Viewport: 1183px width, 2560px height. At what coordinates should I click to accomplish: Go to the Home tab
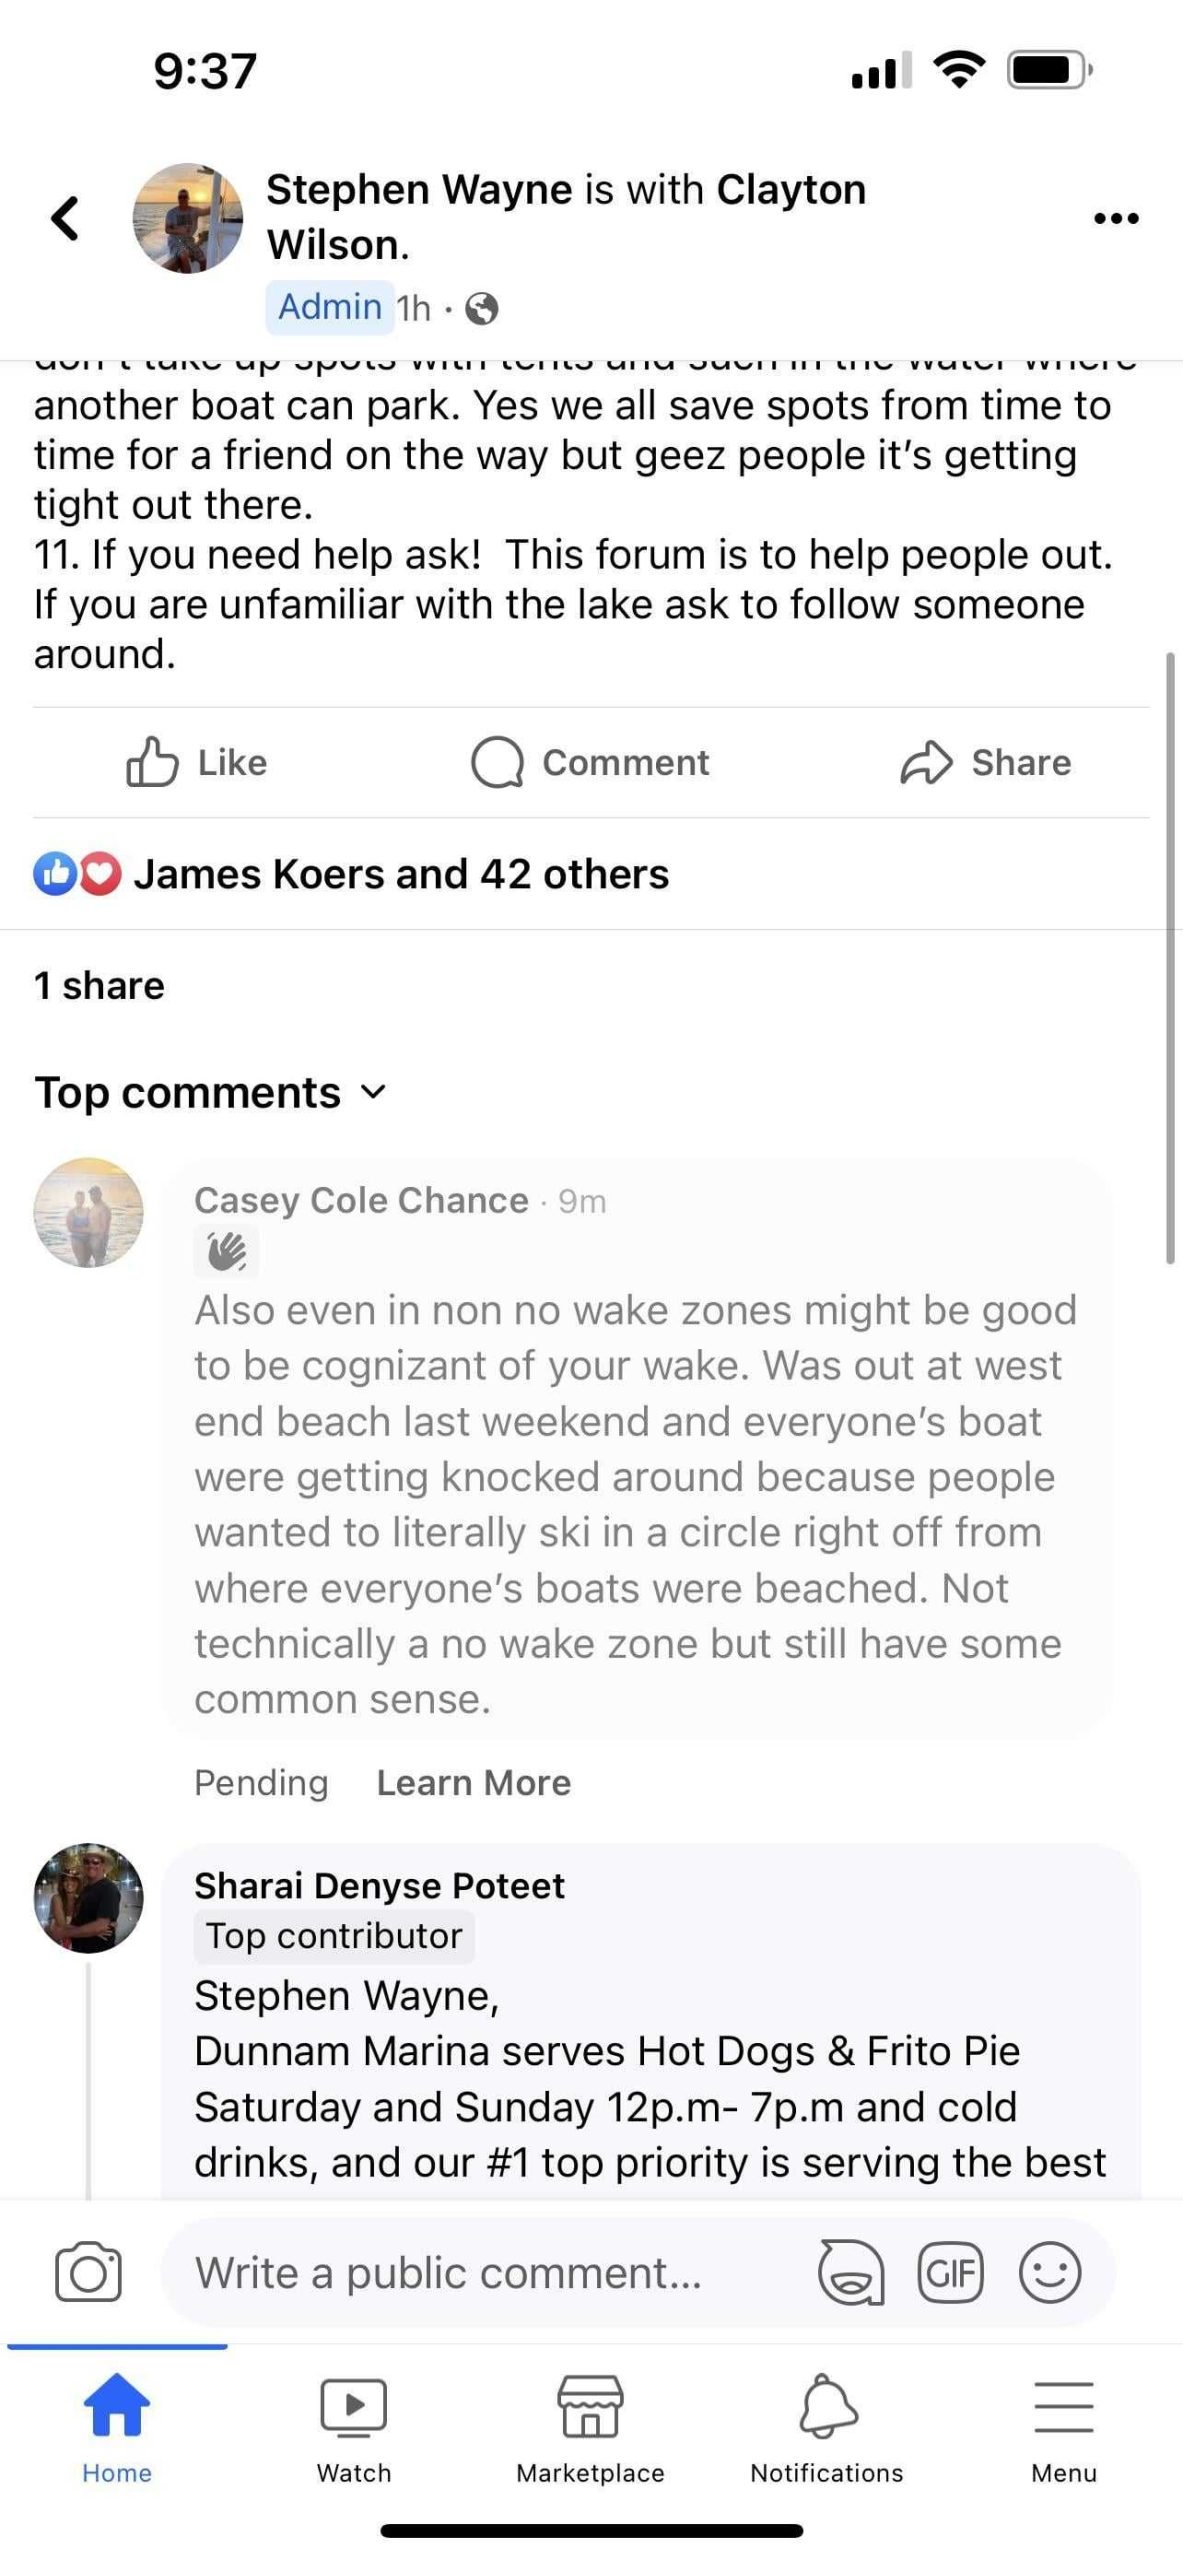[117, 2428]
